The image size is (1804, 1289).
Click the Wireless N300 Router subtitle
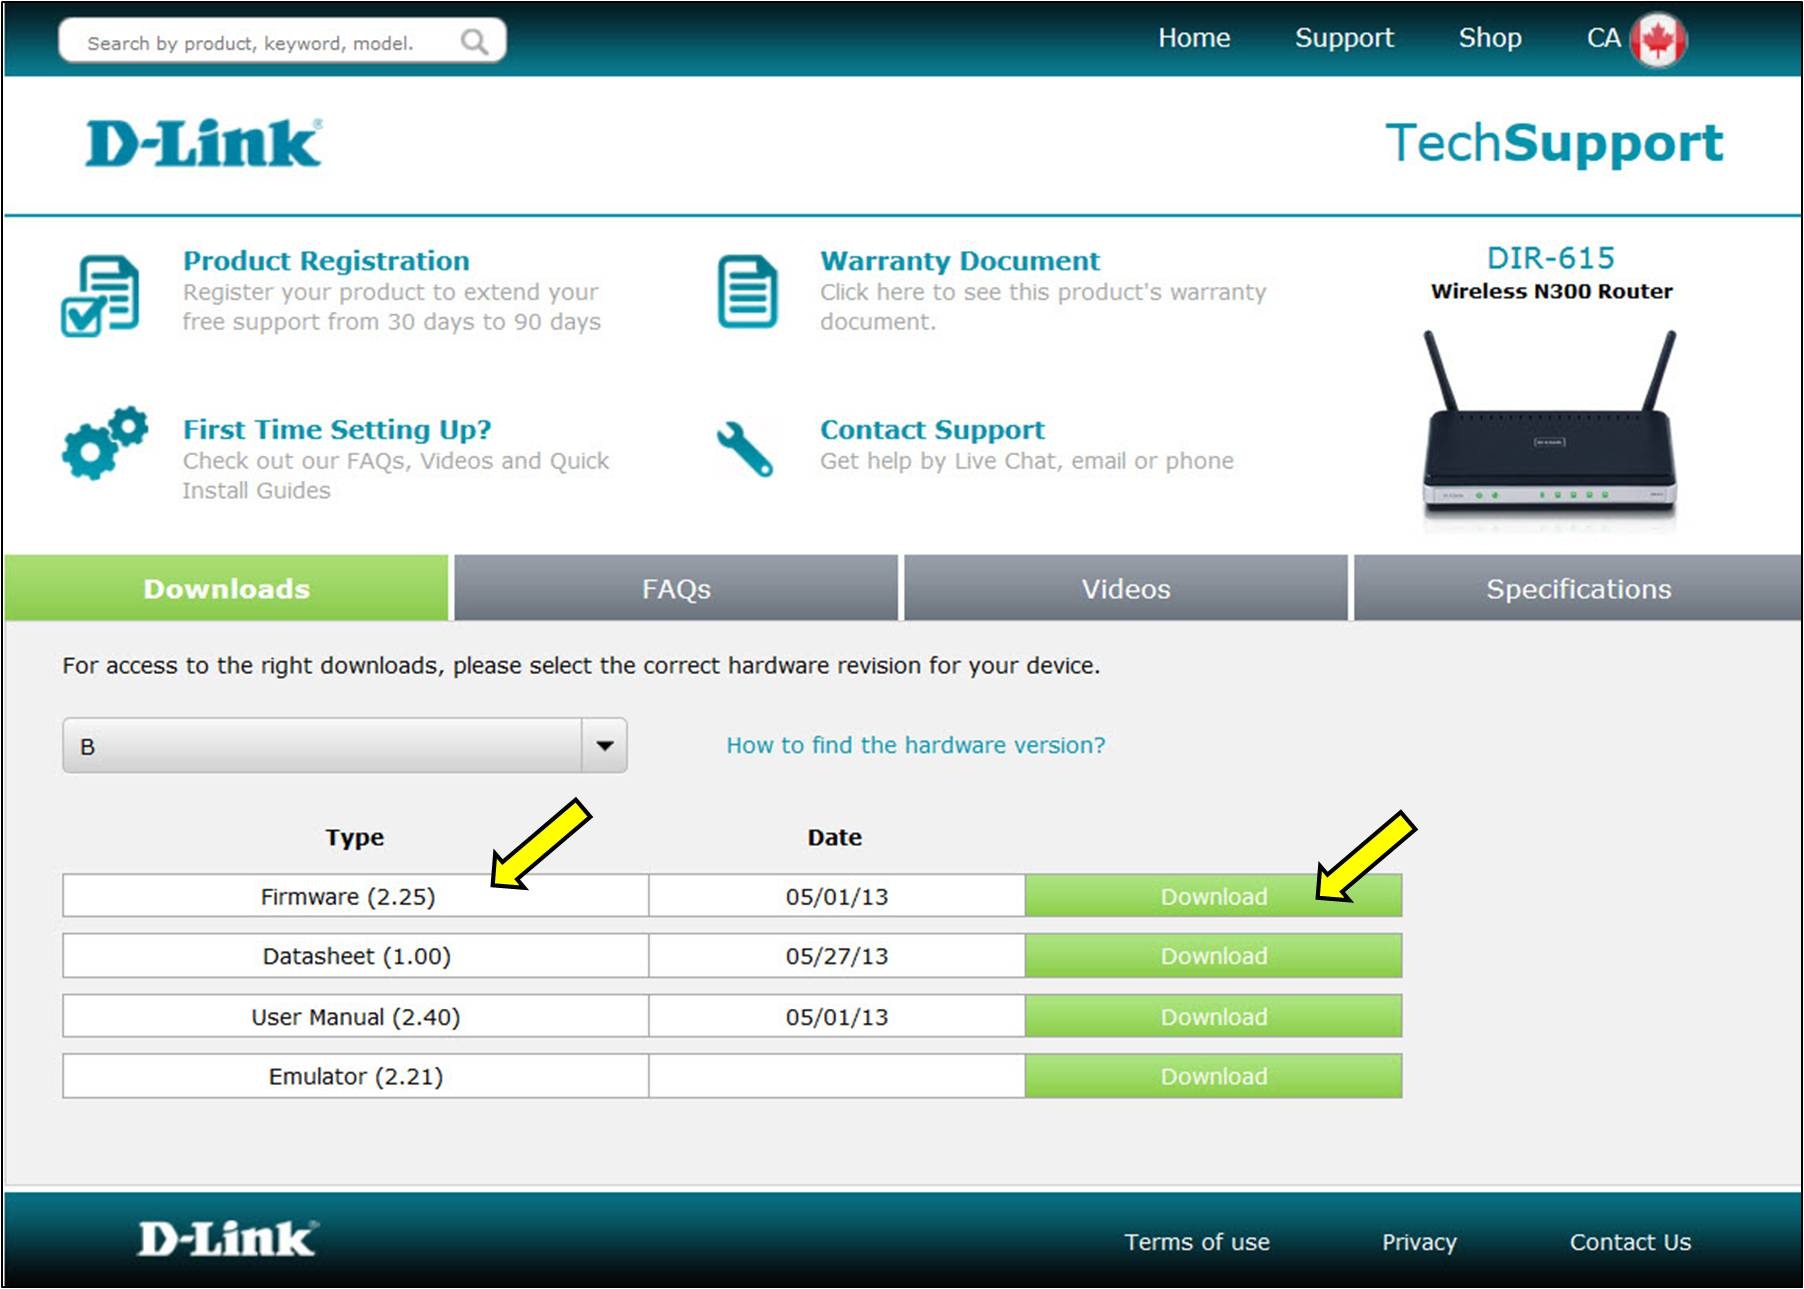[x=1551, y=291]
